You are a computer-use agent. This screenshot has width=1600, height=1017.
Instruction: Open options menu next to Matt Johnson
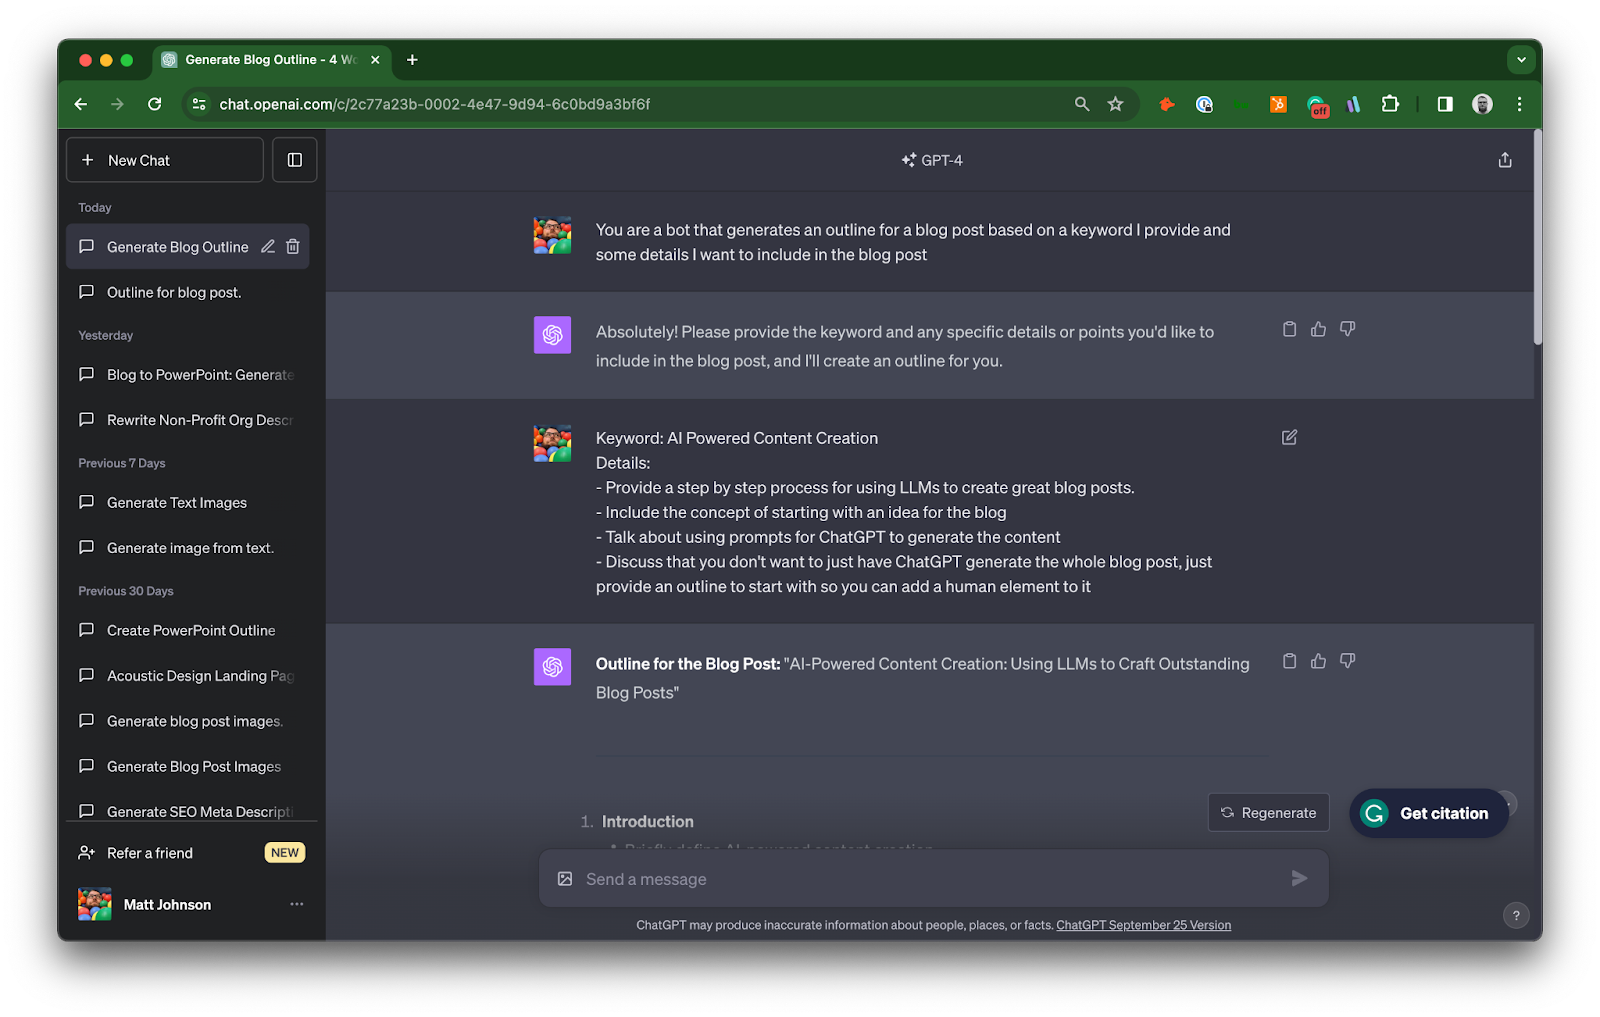[x=296, y=903]
